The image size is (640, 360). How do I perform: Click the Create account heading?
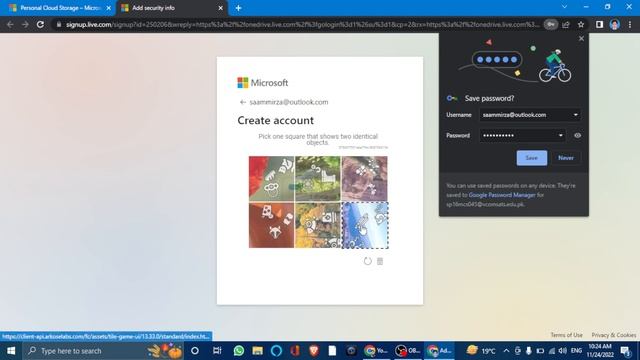point(276,120)
